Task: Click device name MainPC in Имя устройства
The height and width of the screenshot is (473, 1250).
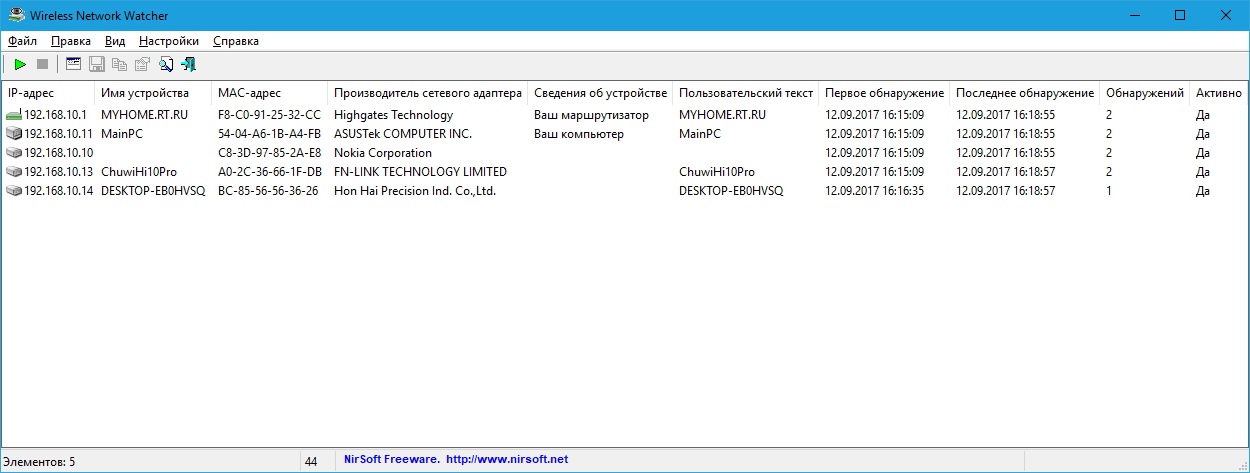Action: 123,134
